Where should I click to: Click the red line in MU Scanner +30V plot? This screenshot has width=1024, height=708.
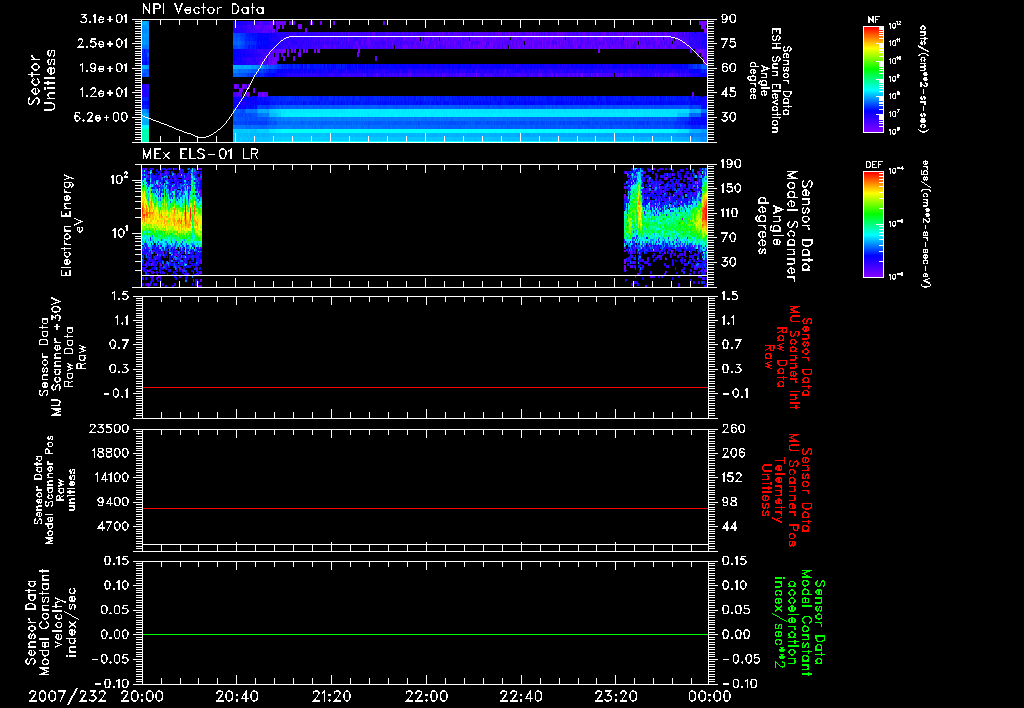coord(424,388)
